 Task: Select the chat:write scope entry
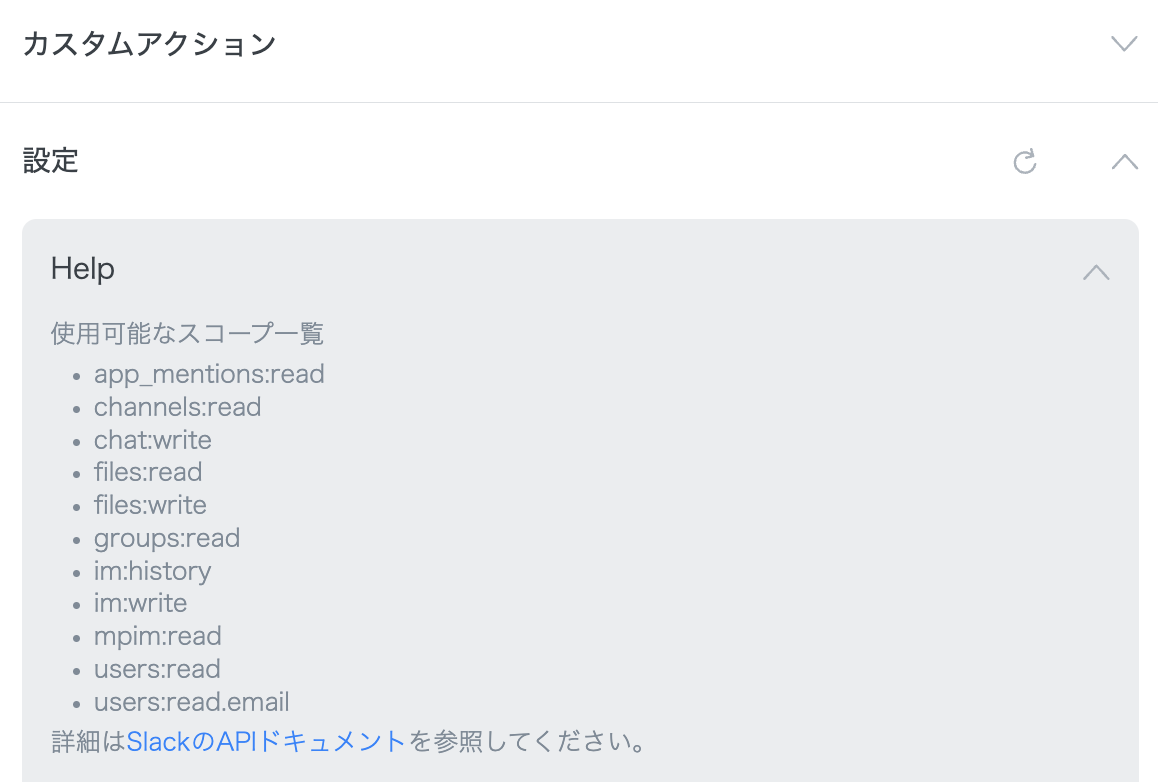152,440
